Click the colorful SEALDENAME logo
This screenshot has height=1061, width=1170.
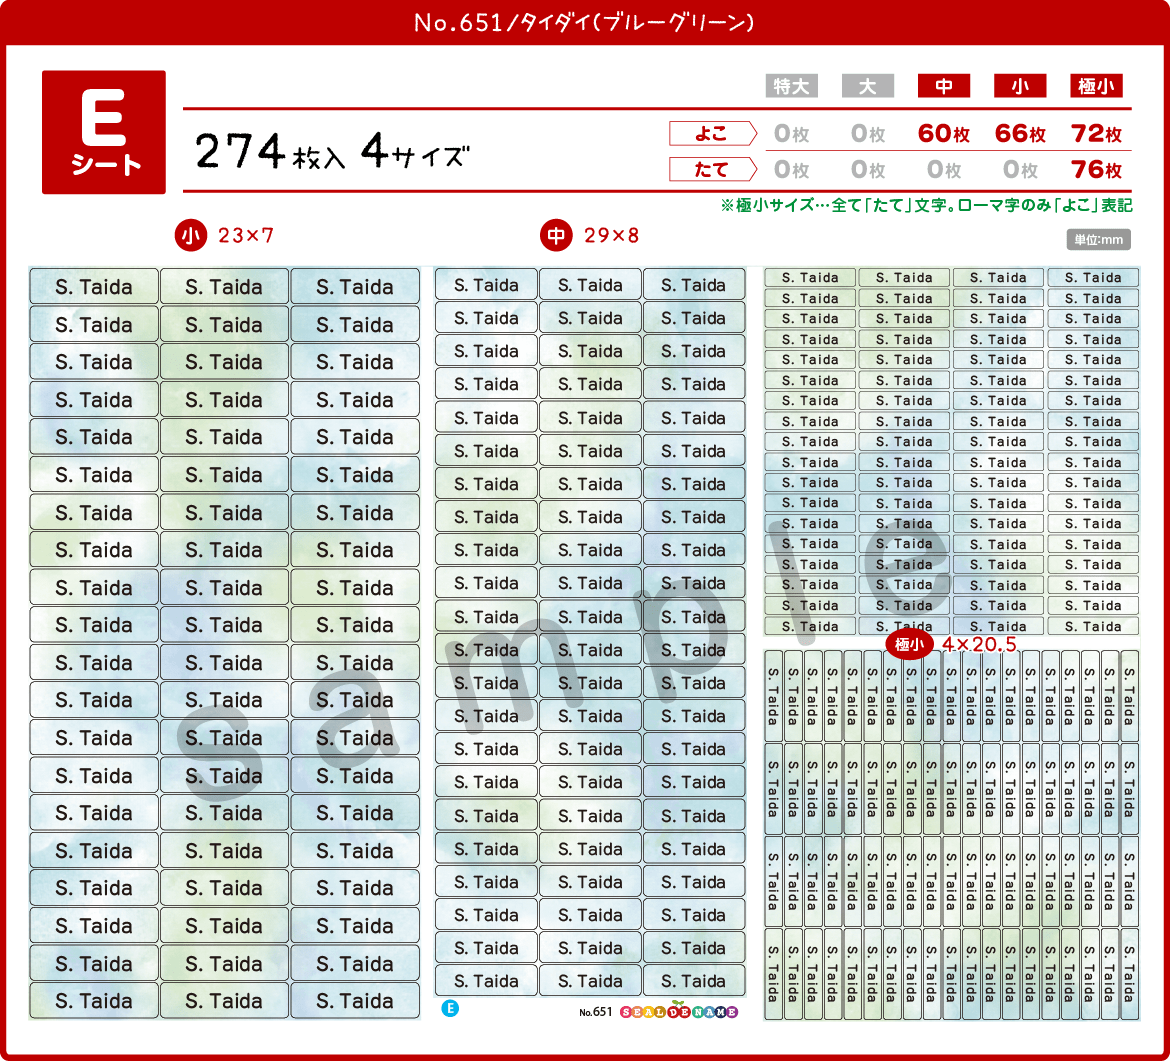click(x=679, y=1011)
